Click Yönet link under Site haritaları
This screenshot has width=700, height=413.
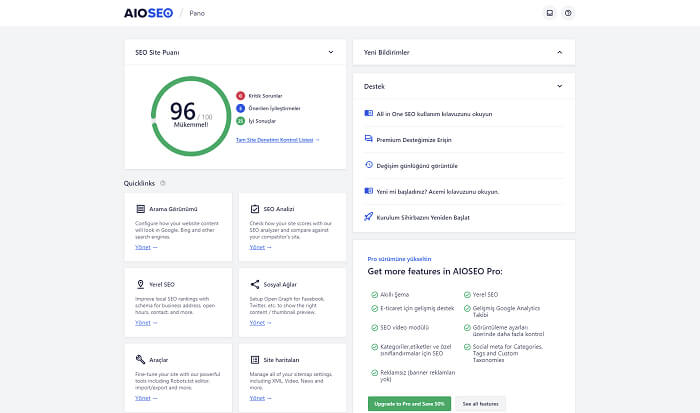point(260,398)
